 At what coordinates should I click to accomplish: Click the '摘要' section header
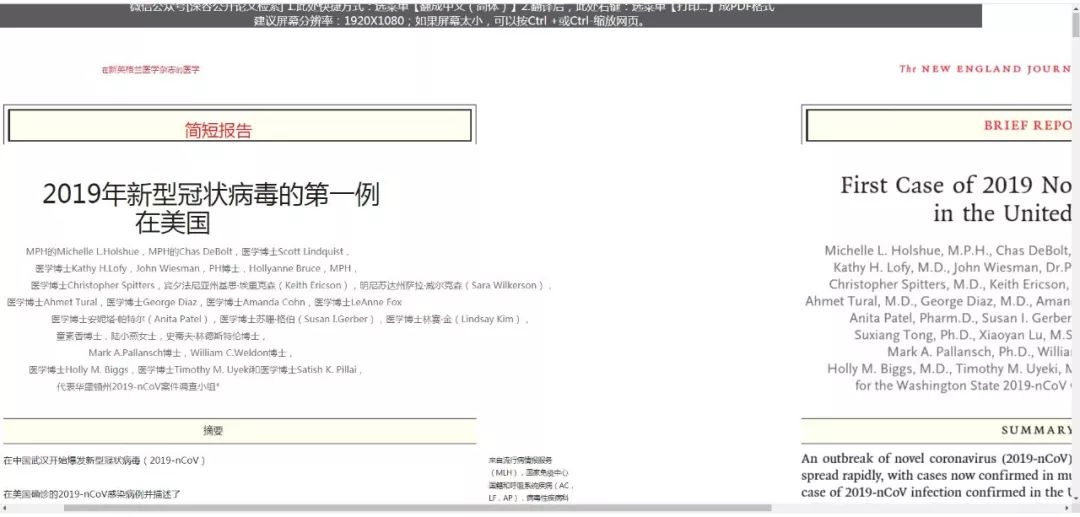coord(213,431)
